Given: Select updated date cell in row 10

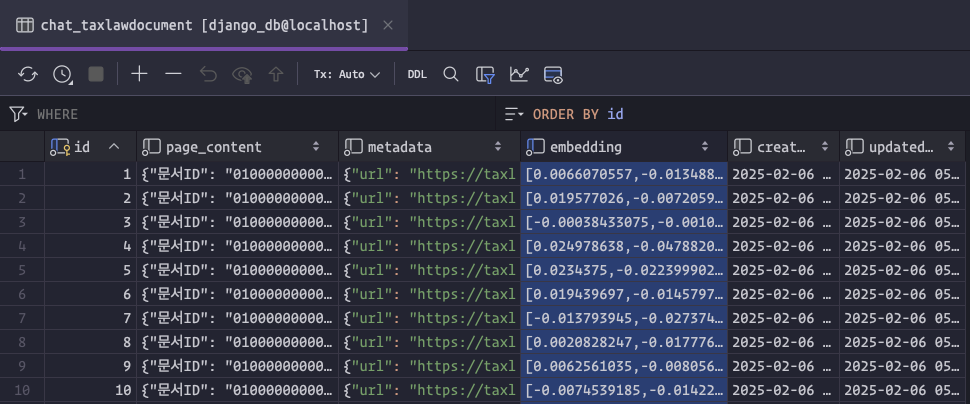Looking at the screenshot, I should (x=902, y=390).
